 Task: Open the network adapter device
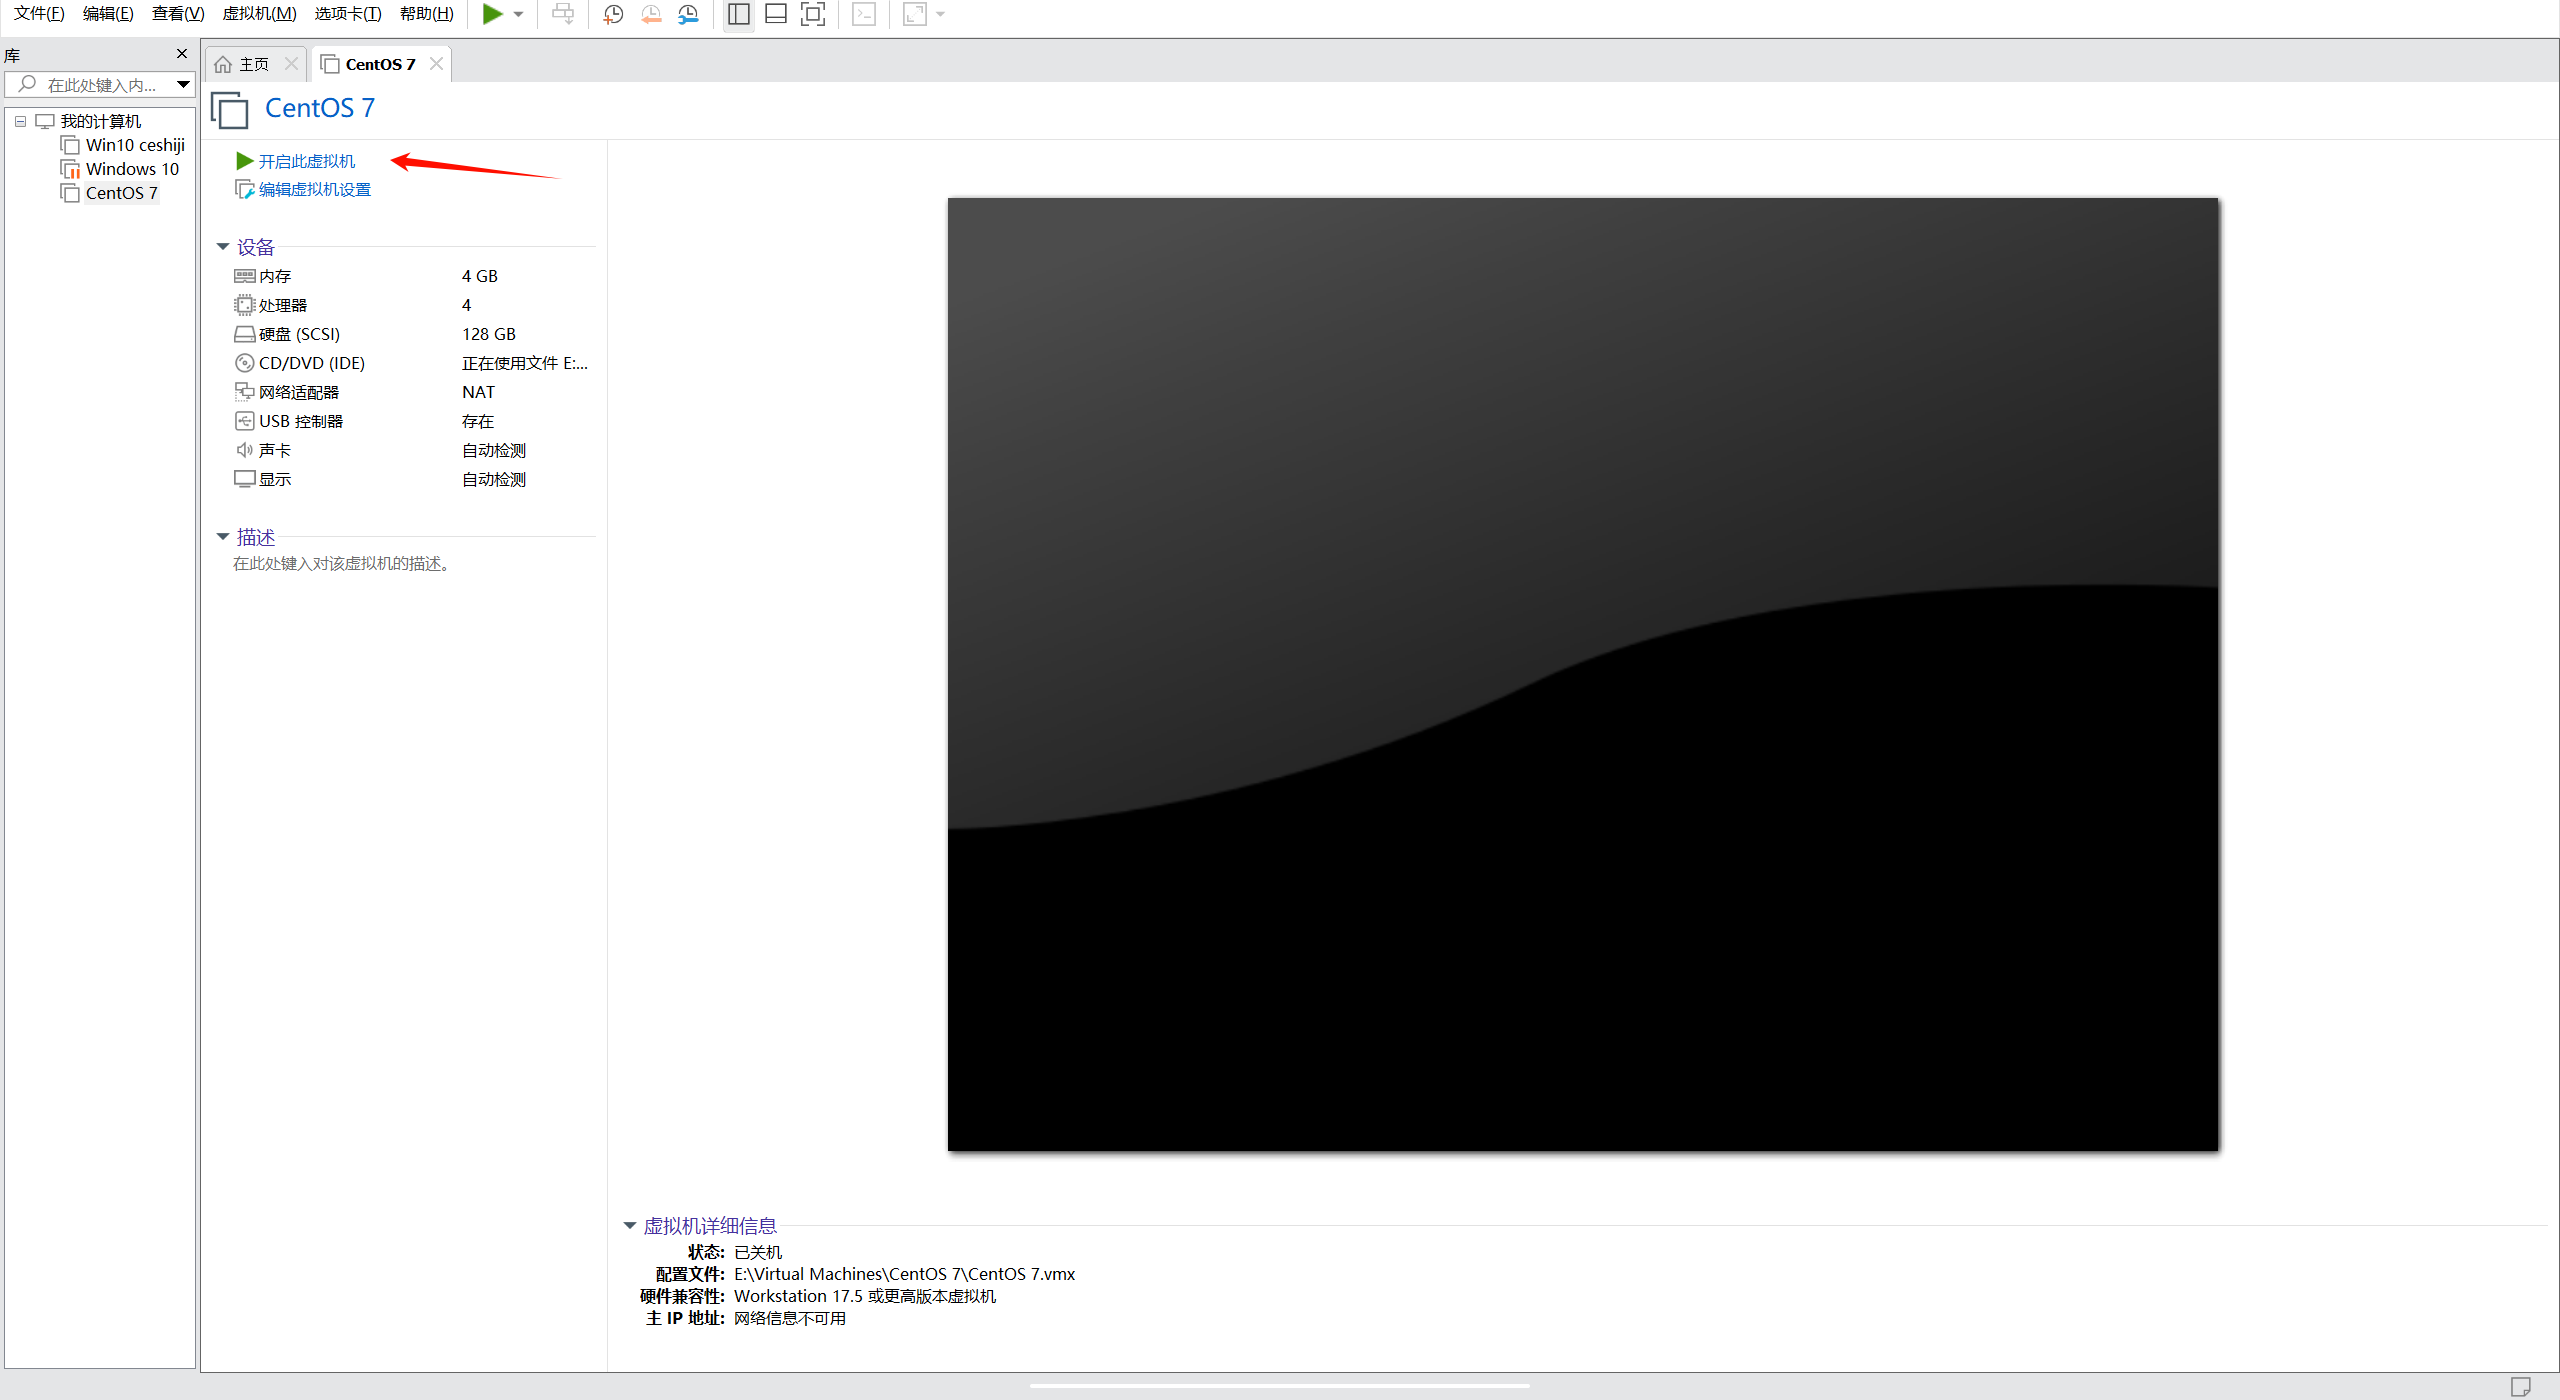298,392
